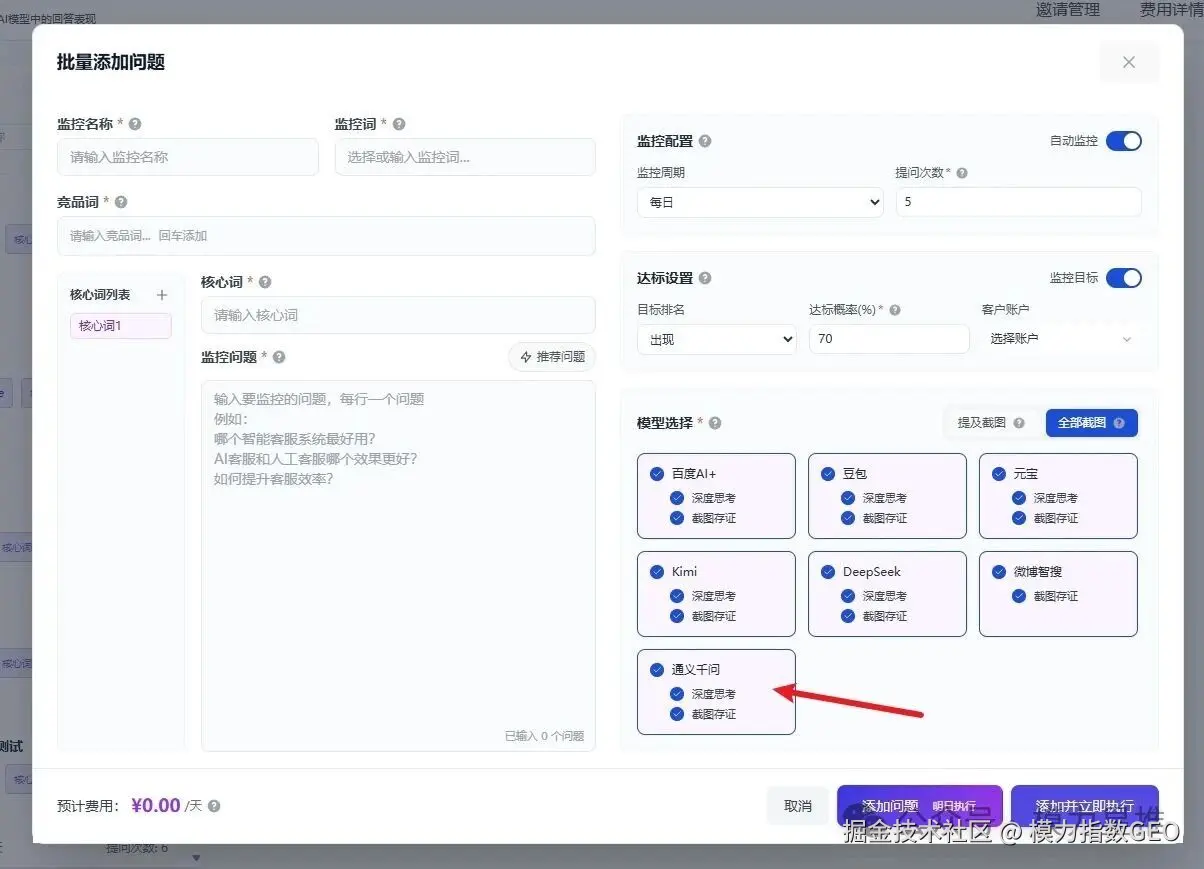Click the help icon next to 监控词
Screen dimensions: 1204x869
(x=399, y=124)
